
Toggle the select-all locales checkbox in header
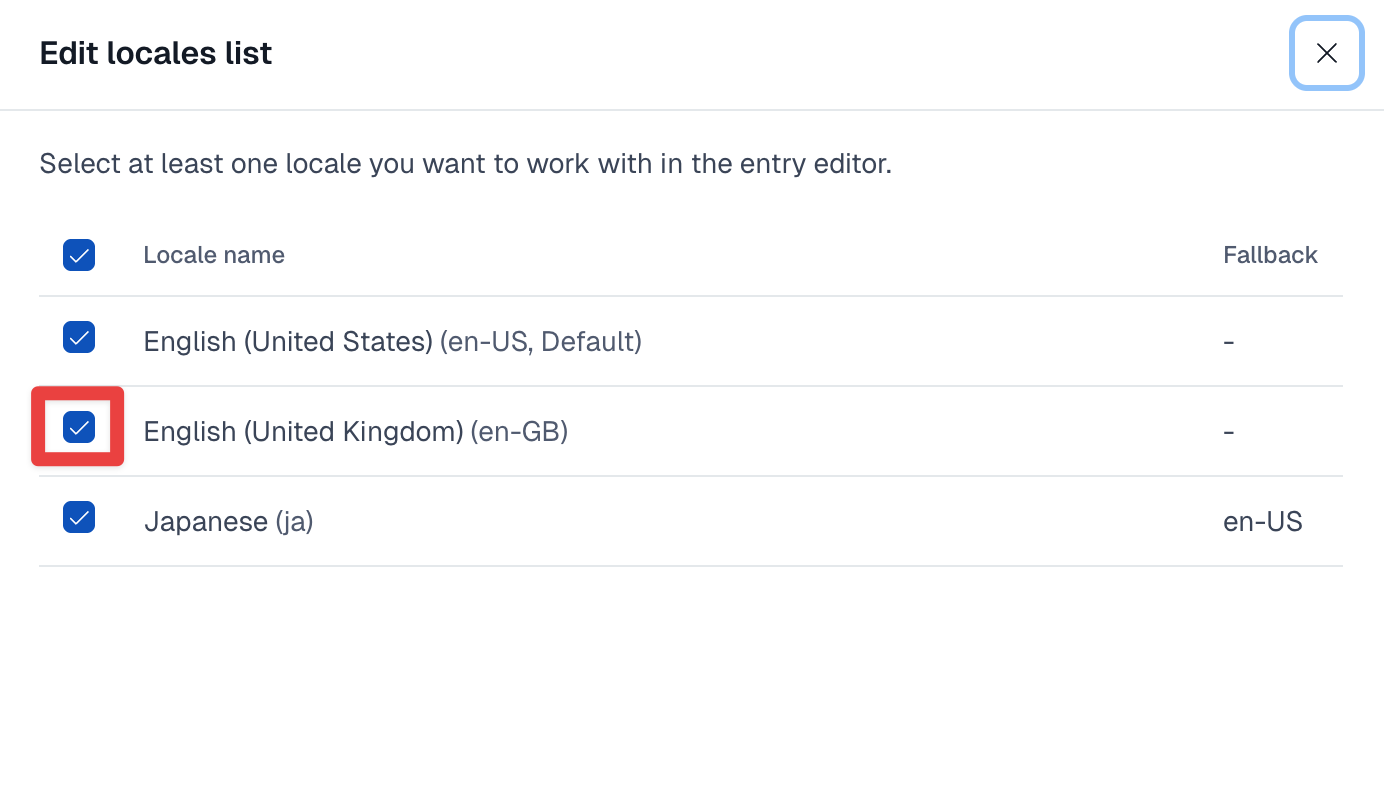click(79, 255)
